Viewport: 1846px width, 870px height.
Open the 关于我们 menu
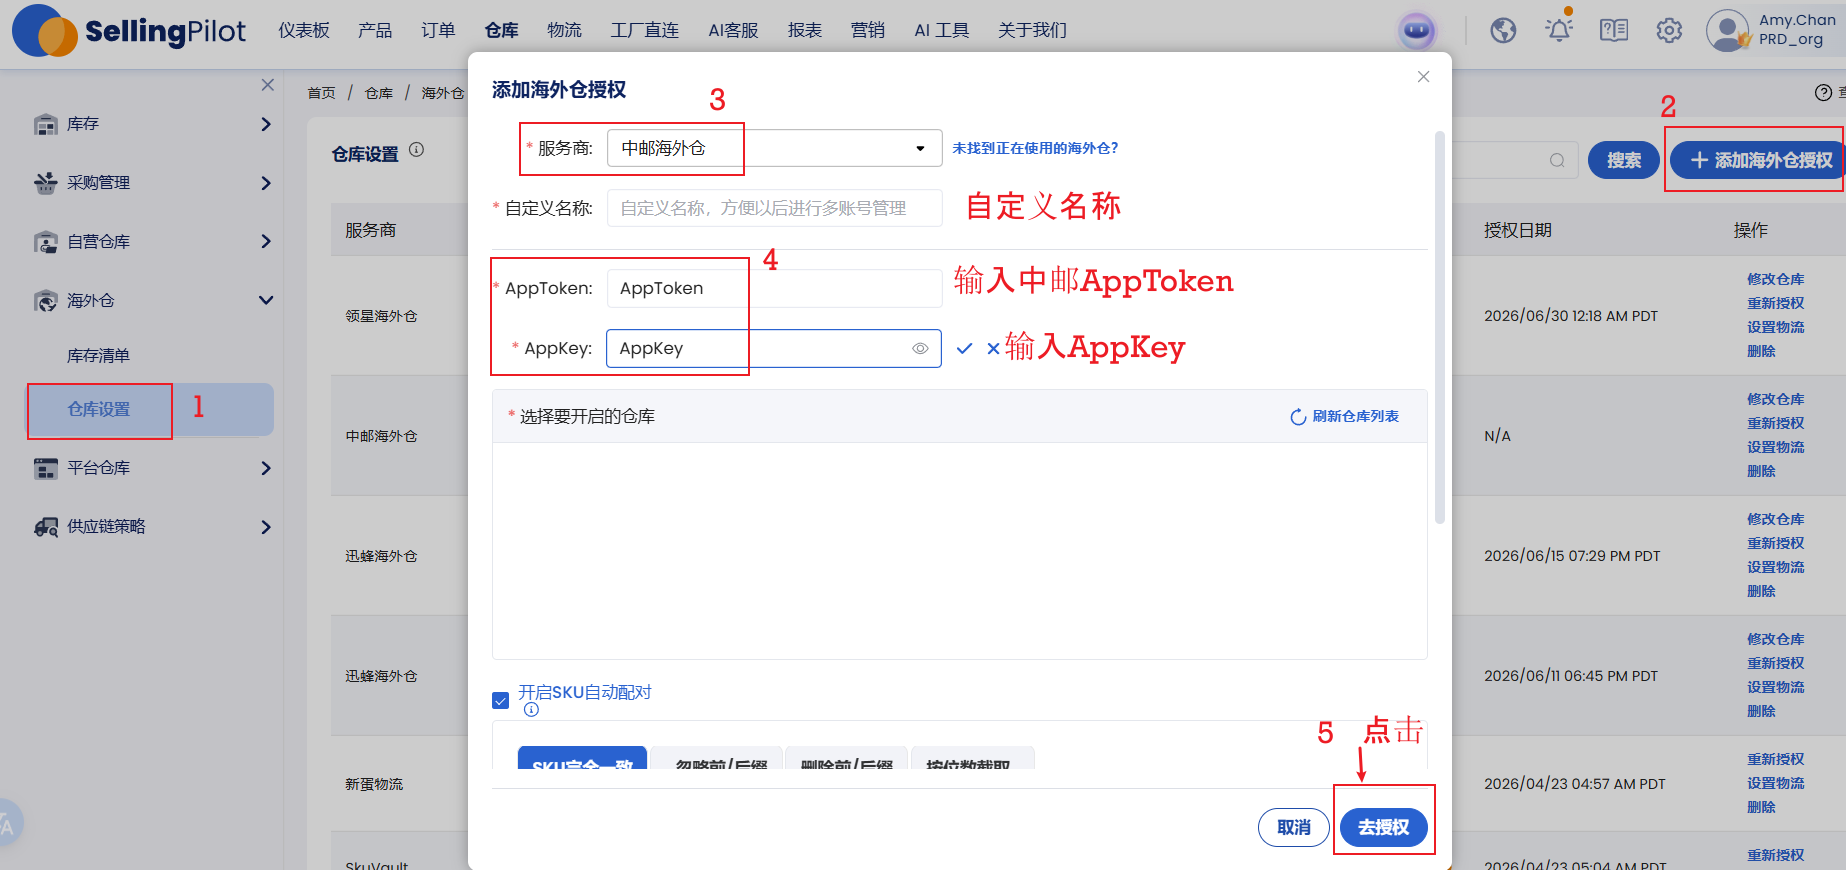pyautogui.click(x=1032, y=31)
